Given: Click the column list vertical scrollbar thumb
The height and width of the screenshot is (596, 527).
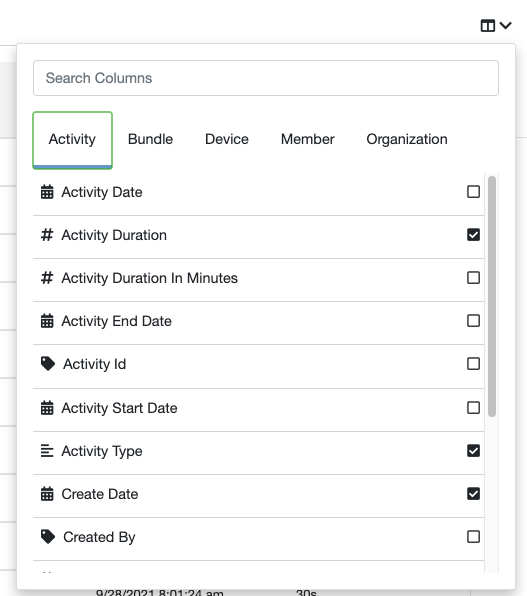Looking at the screenshot, I should [x=492, y=296].
